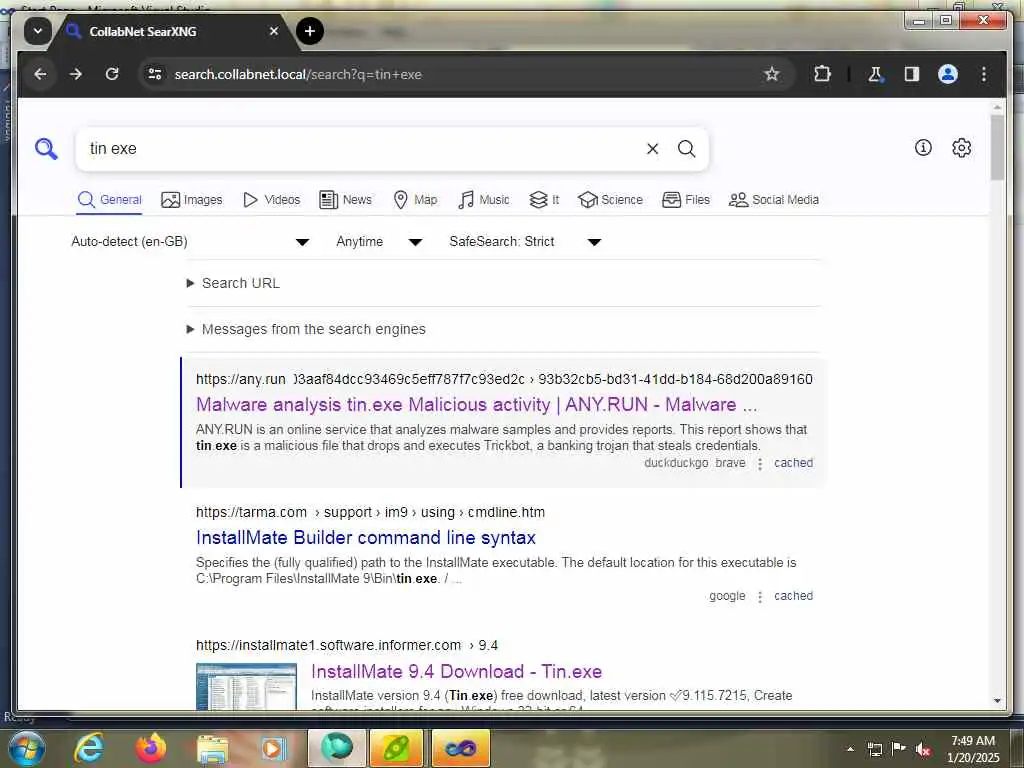The image size is (1024, 768).
Task: Switch to the It category
Action: (x=544, y=200)
